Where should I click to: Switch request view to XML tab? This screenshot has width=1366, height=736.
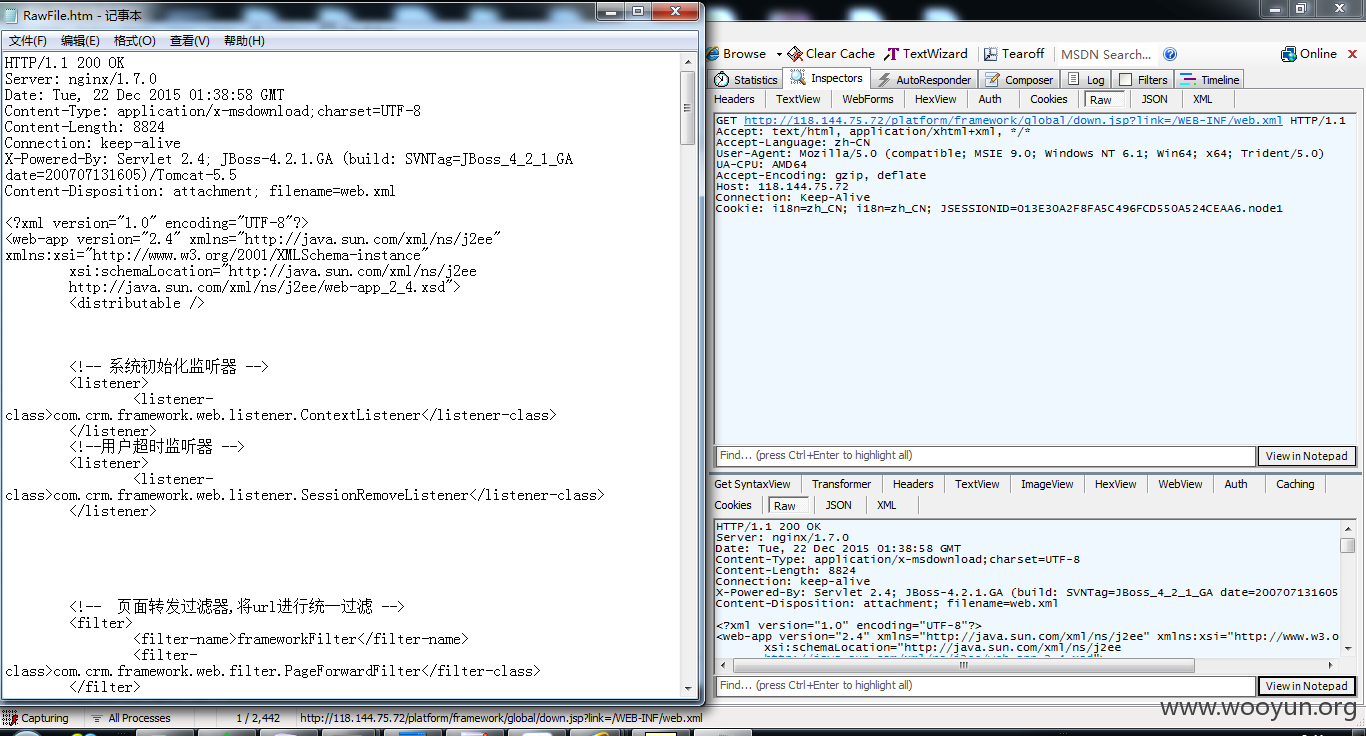pyautogui.click(x=1203, y=99)
